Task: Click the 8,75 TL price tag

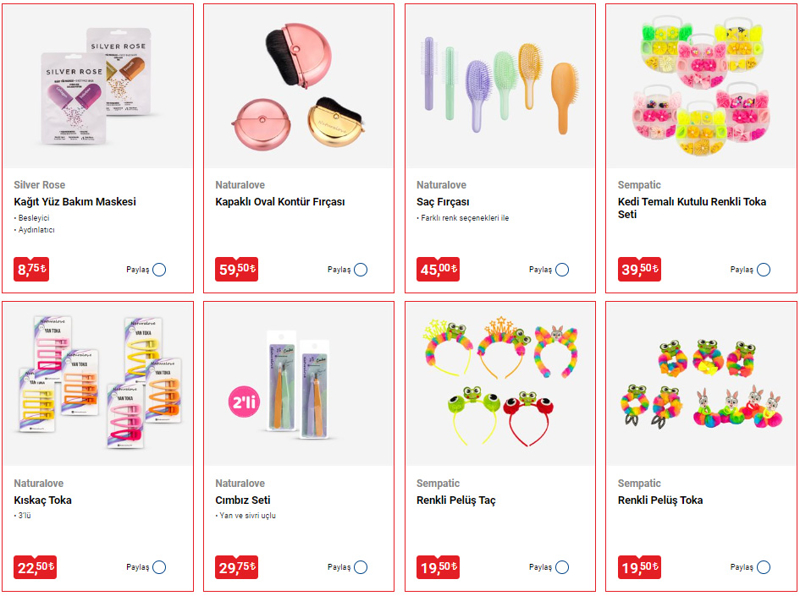Action: [32, 269]
